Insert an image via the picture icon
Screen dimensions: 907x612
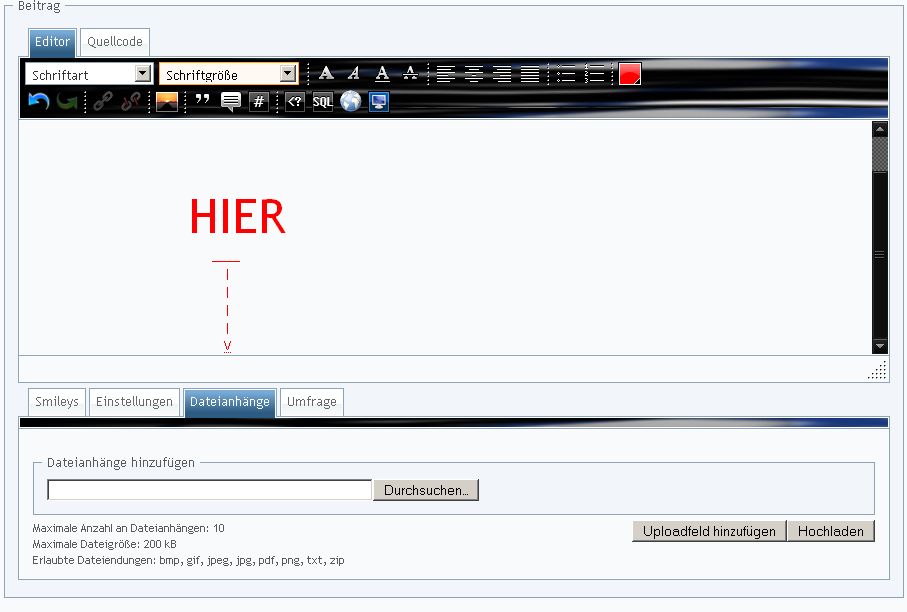(167, 101)
